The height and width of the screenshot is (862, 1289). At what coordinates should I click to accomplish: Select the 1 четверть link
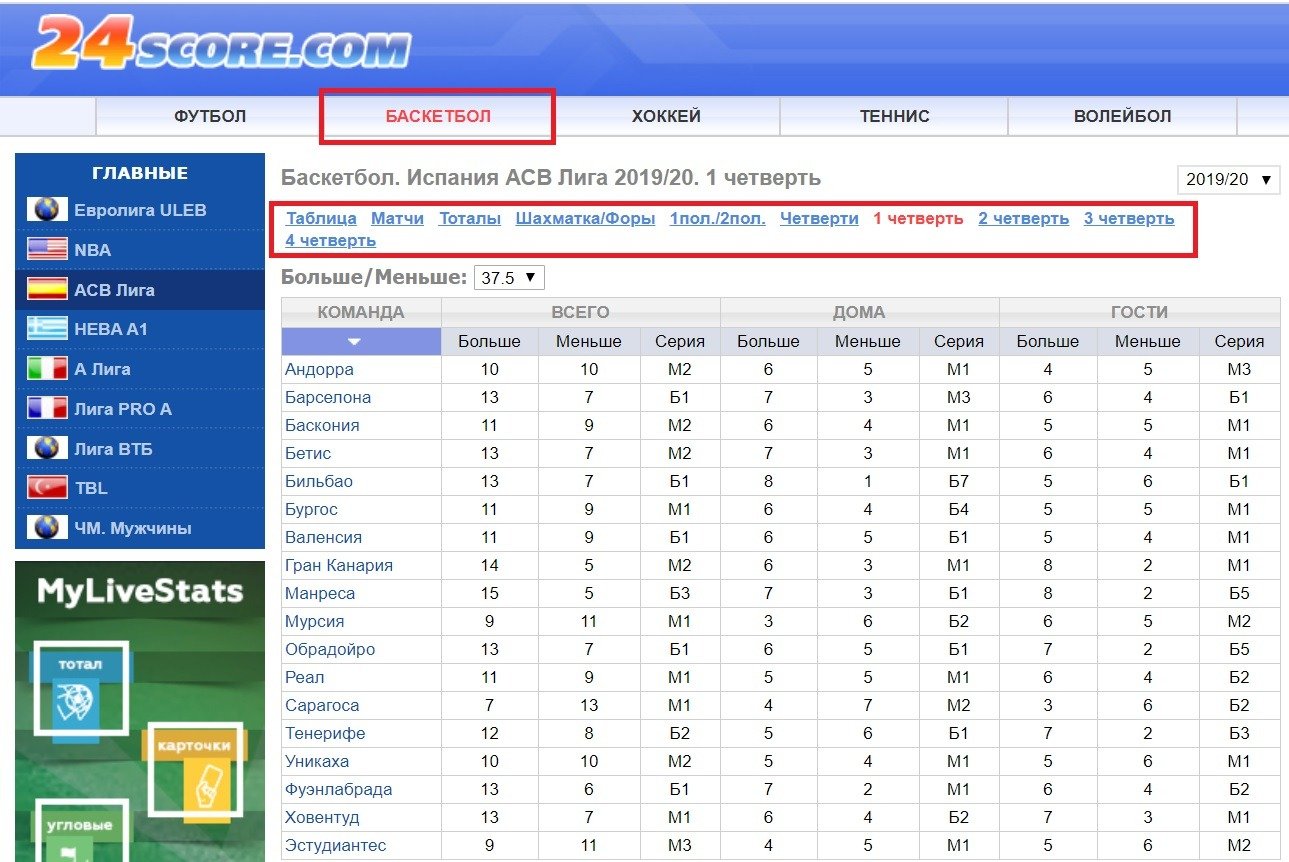[x=918, y=218]
